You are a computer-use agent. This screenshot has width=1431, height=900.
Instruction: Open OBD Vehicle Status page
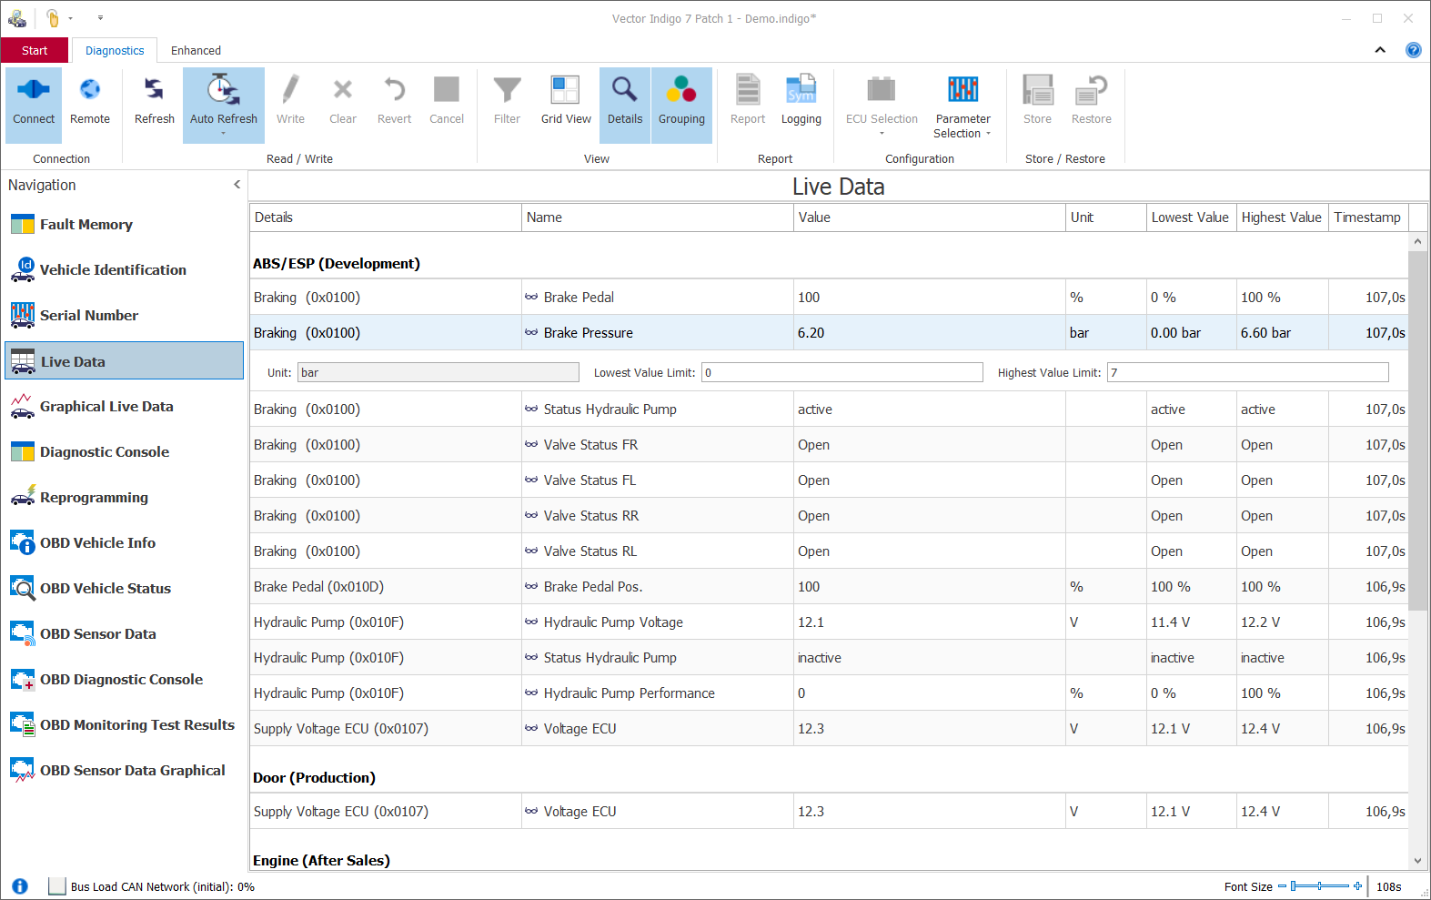(x=124, y=588)
